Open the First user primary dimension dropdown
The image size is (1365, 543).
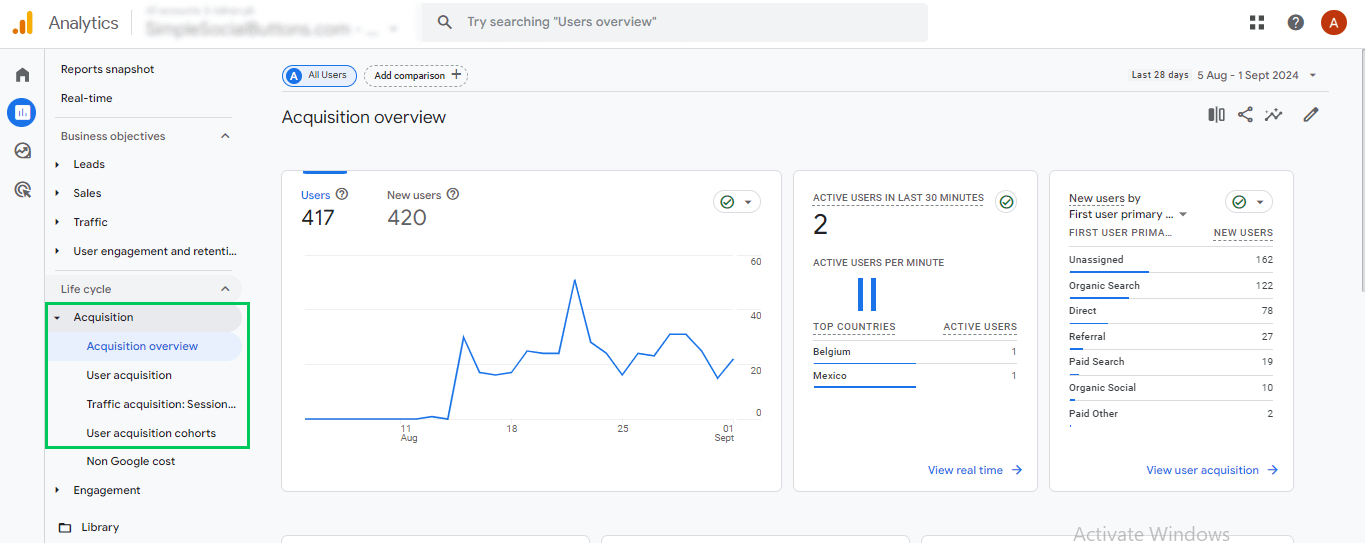pyautogui.click(x=1127, y=214)
